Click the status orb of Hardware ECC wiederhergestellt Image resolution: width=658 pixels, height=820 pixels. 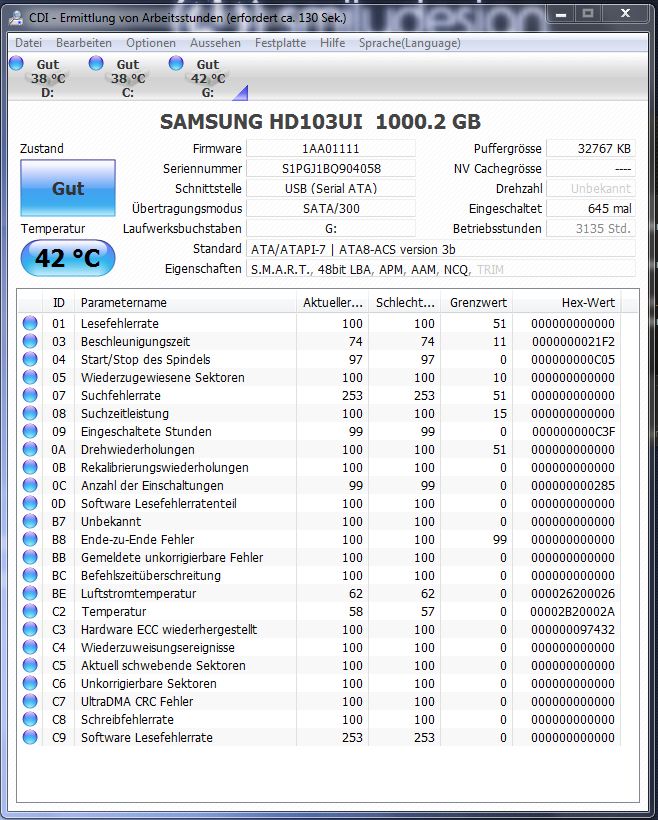[30, 629]
